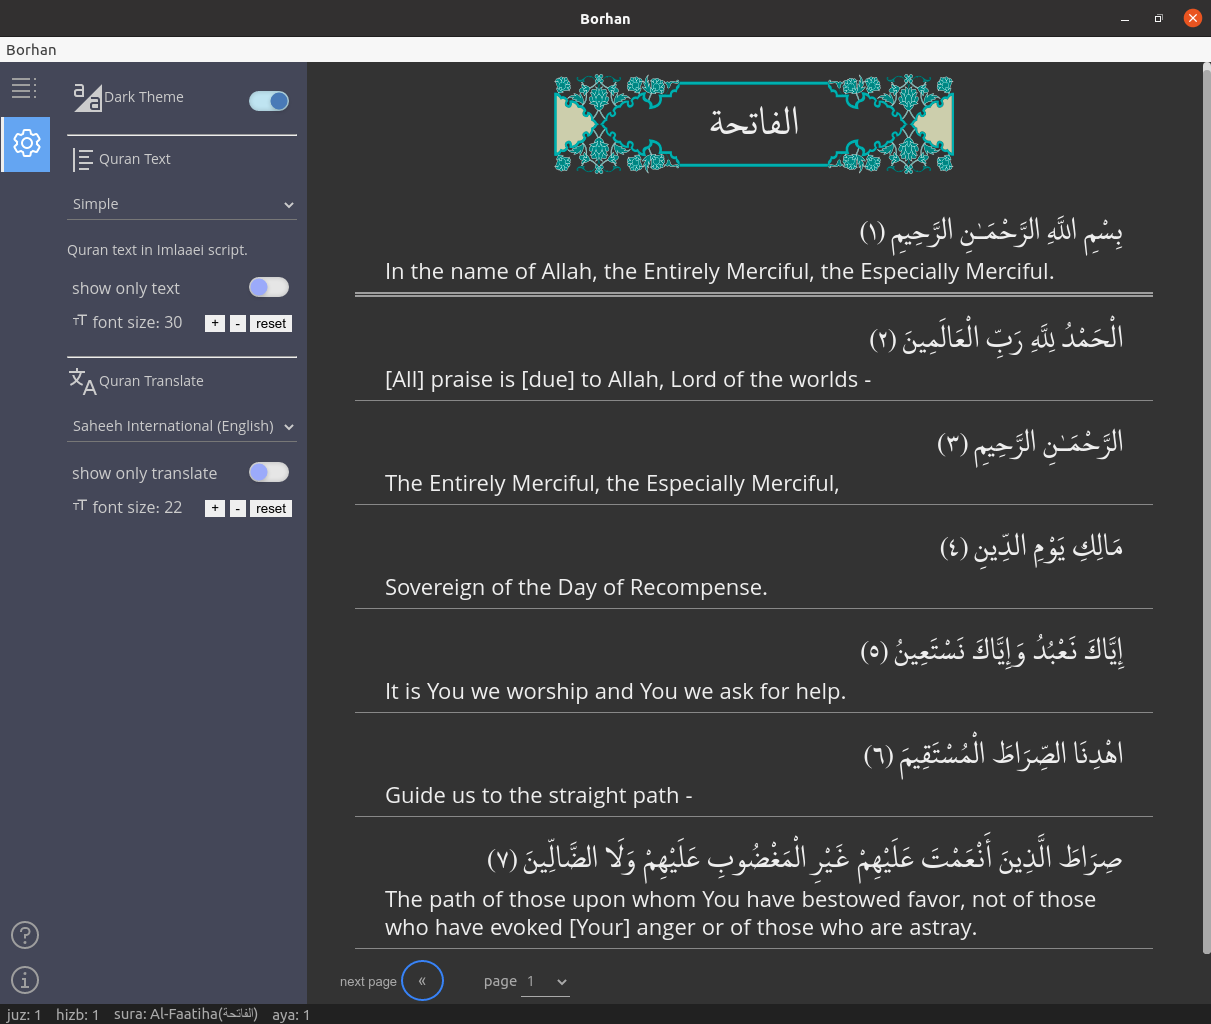Screen dimensions: 1211x1024
Task: Reset the translation font size
Action: [271, 509]
